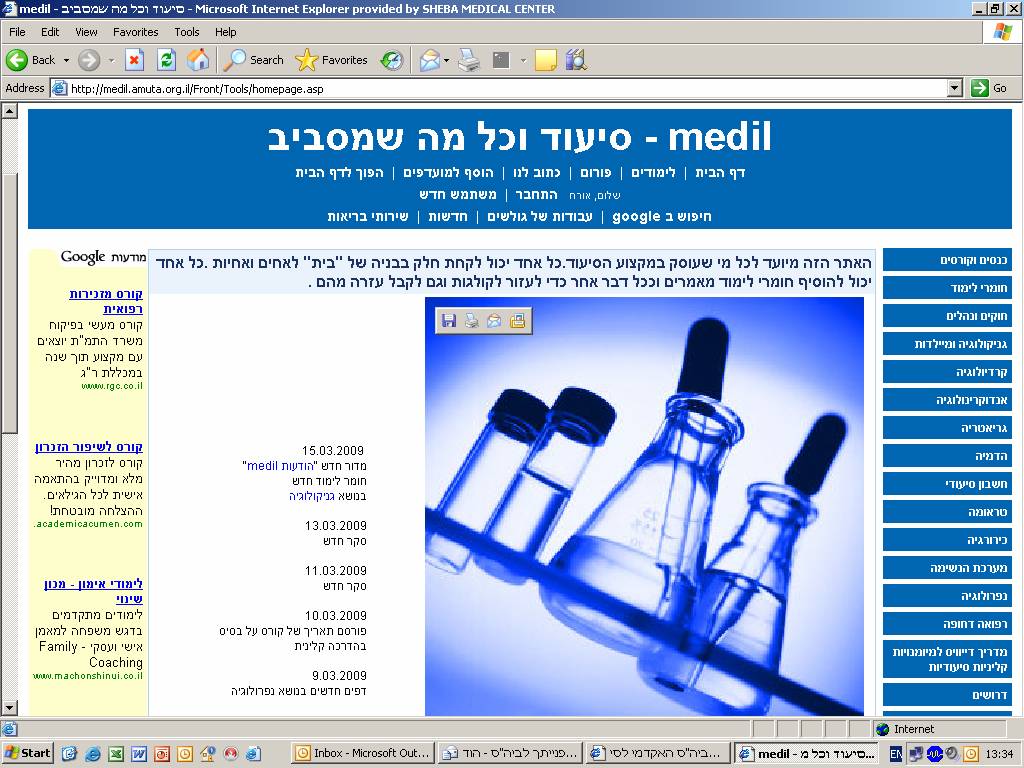The image size is (1024, 768).
Task: Open the Search pane in the toolbar
Action: point(253,60)
